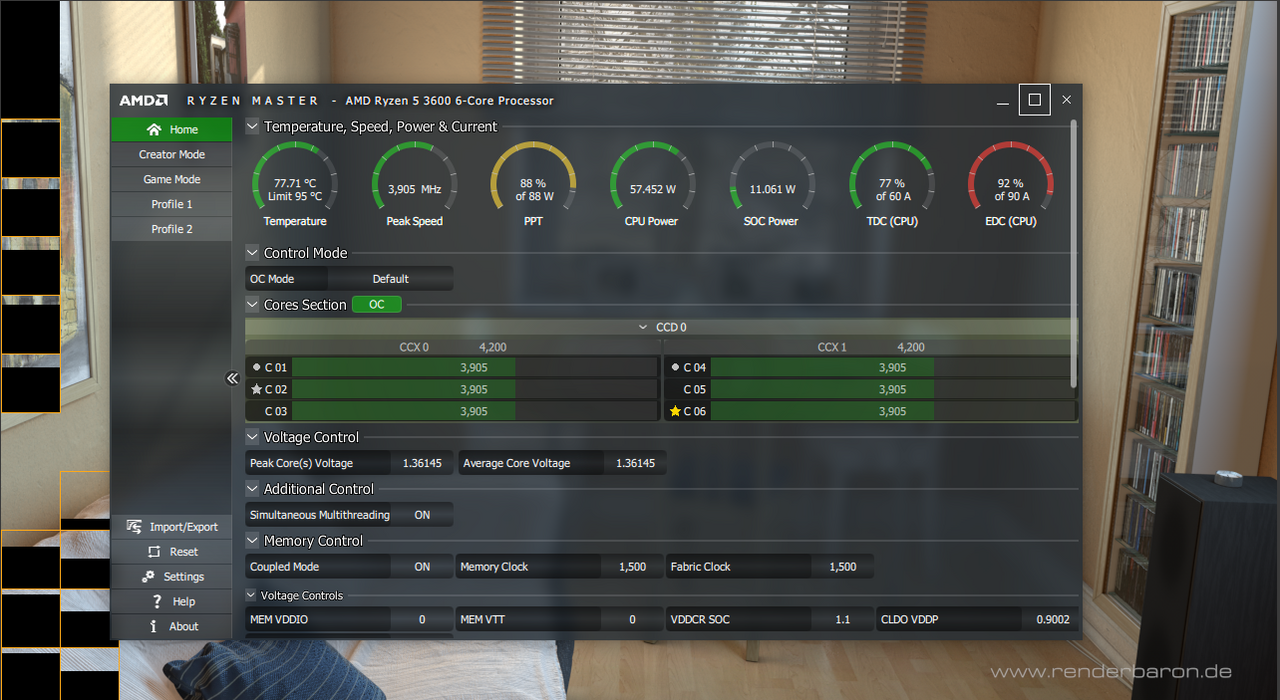Click the Temperature gauge
Viewport: 1280px width, 700px height.
295,185
